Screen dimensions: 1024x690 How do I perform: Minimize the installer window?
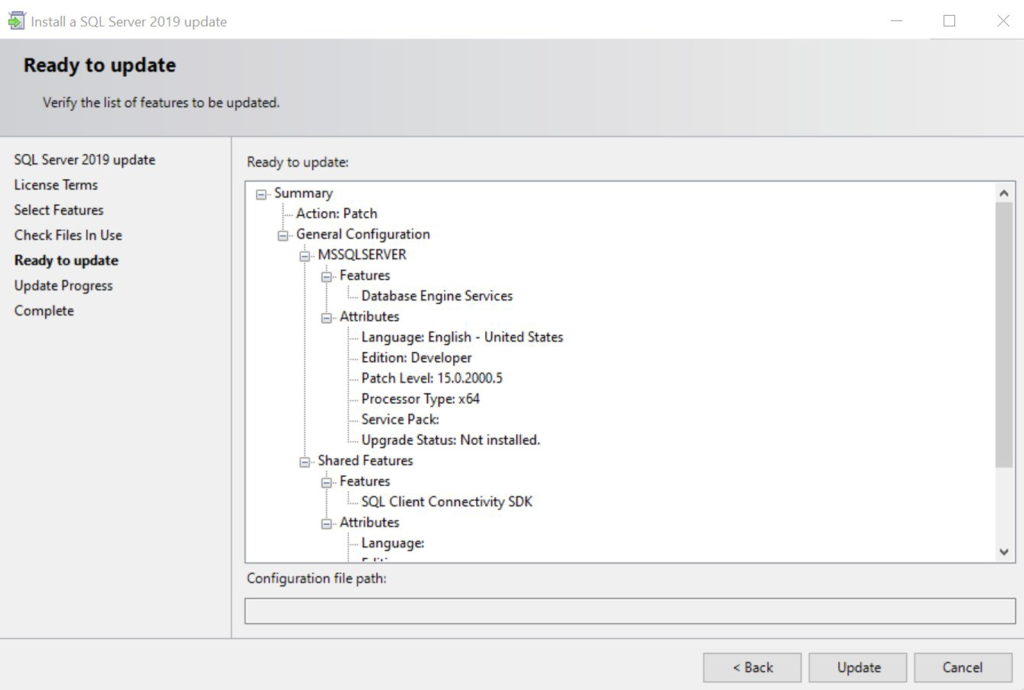click(x=897, y=21)
